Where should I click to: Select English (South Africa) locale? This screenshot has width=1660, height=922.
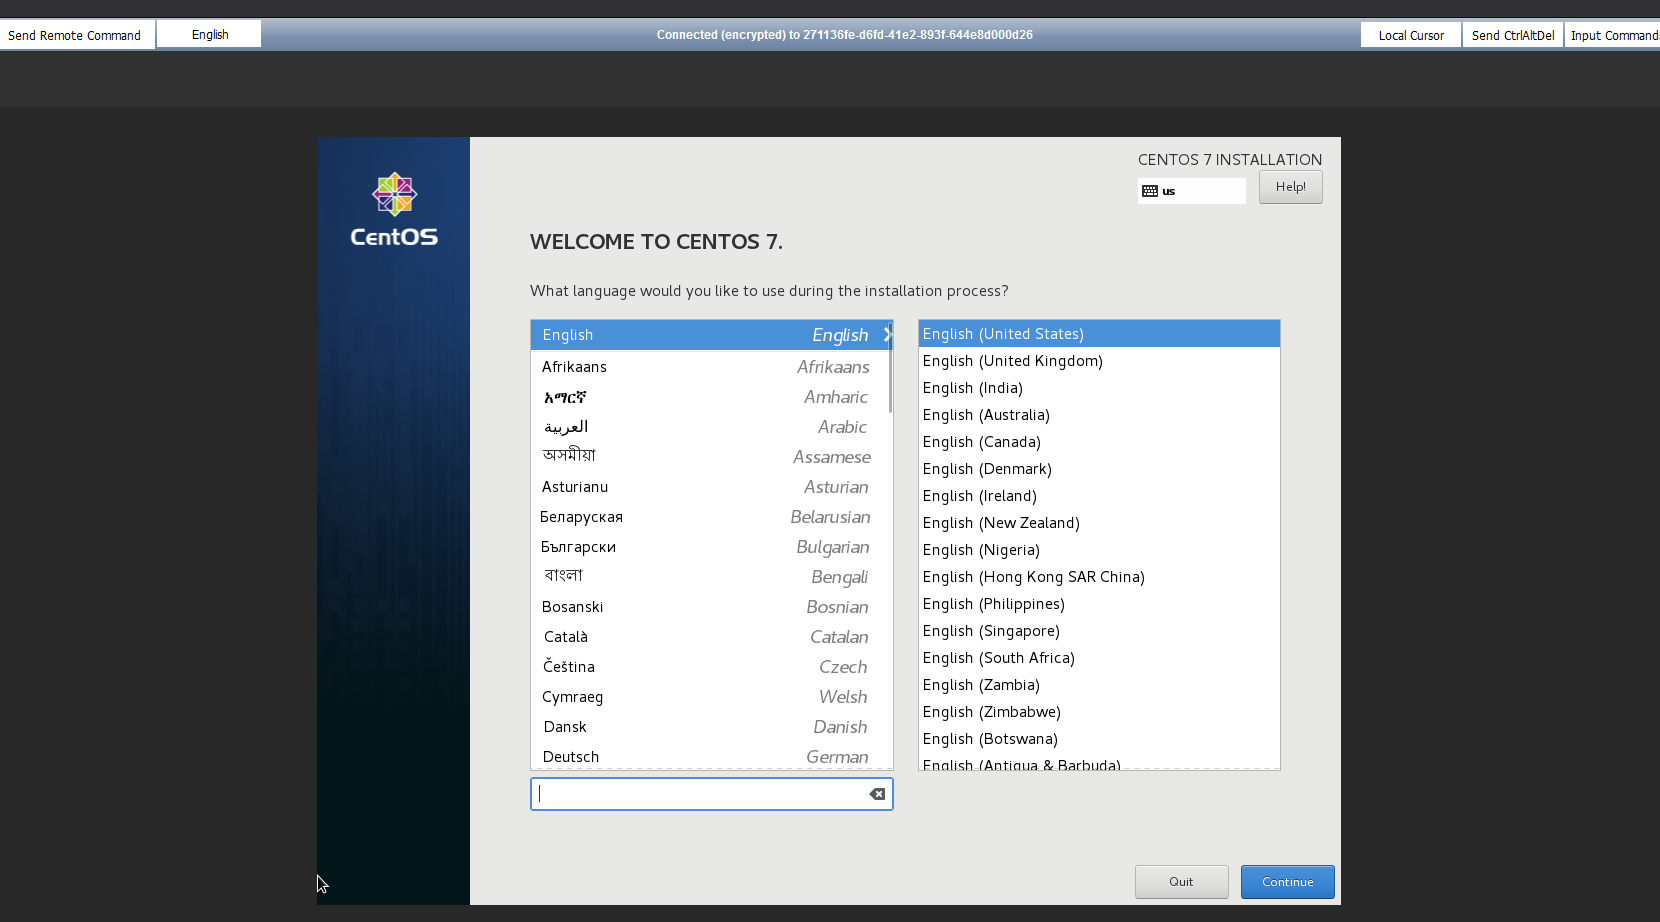click(x=1099, y=658)
